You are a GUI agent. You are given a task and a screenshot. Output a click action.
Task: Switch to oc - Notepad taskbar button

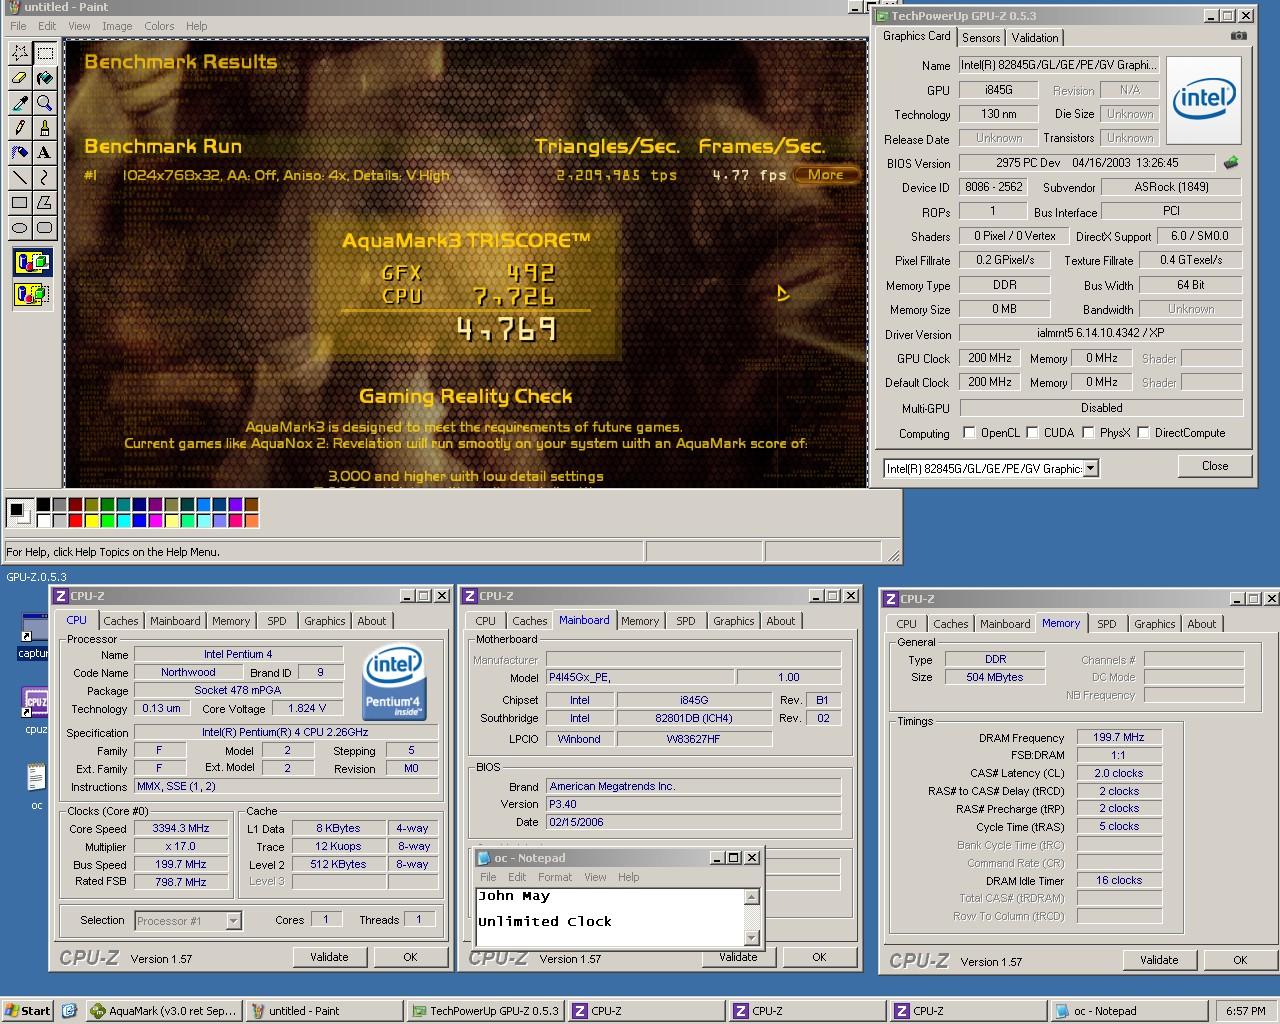[x=1128, y=1011]
